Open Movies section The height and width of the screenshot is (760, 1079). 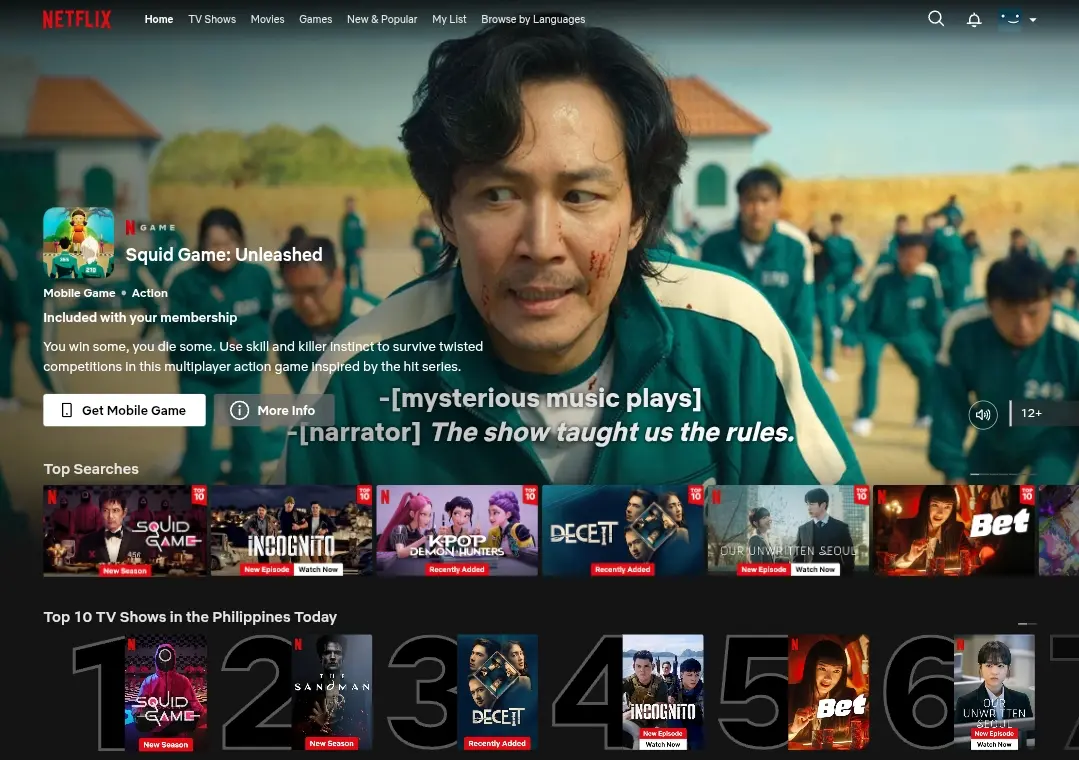(x=267, y=19)
